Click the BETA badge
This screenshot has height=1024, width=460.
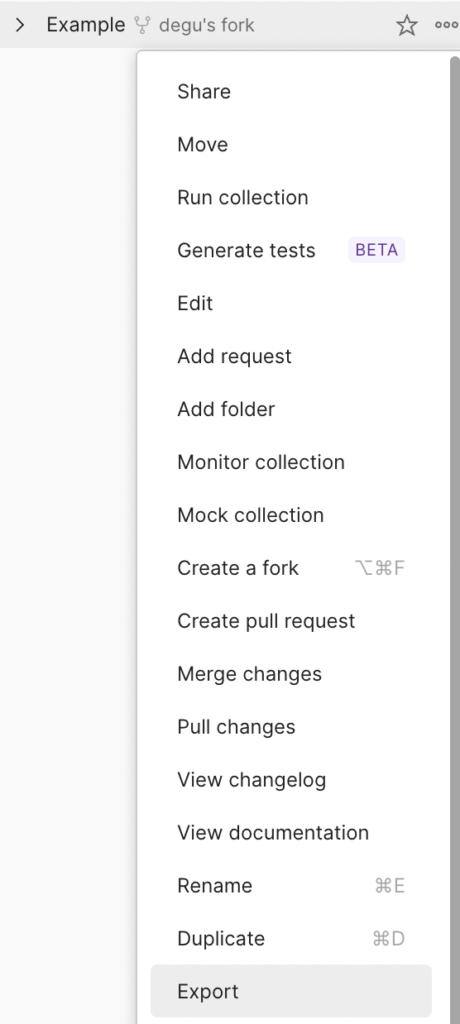point(376,250)
